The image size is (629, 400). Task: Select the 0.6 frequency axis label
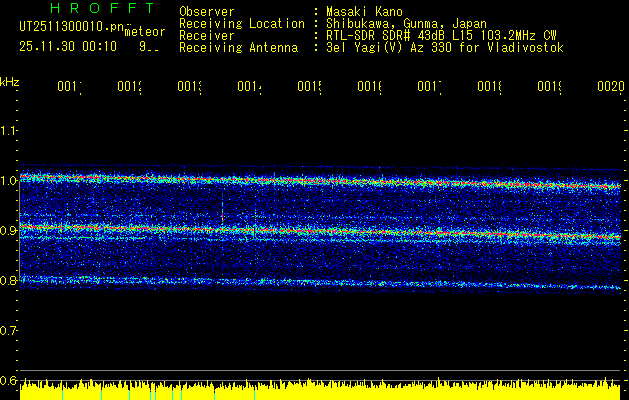[9, 380]
